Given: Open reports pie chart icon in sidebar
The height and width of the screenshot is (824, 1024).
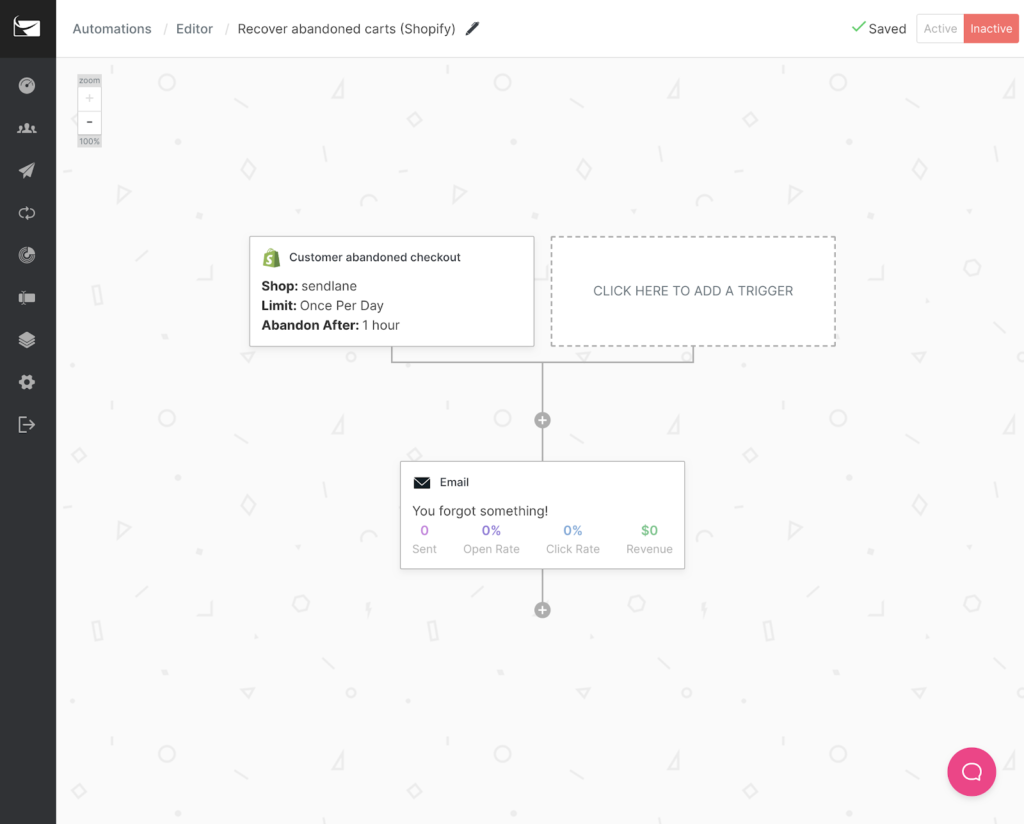Looking at the screenshot, I should pos(27,255).
